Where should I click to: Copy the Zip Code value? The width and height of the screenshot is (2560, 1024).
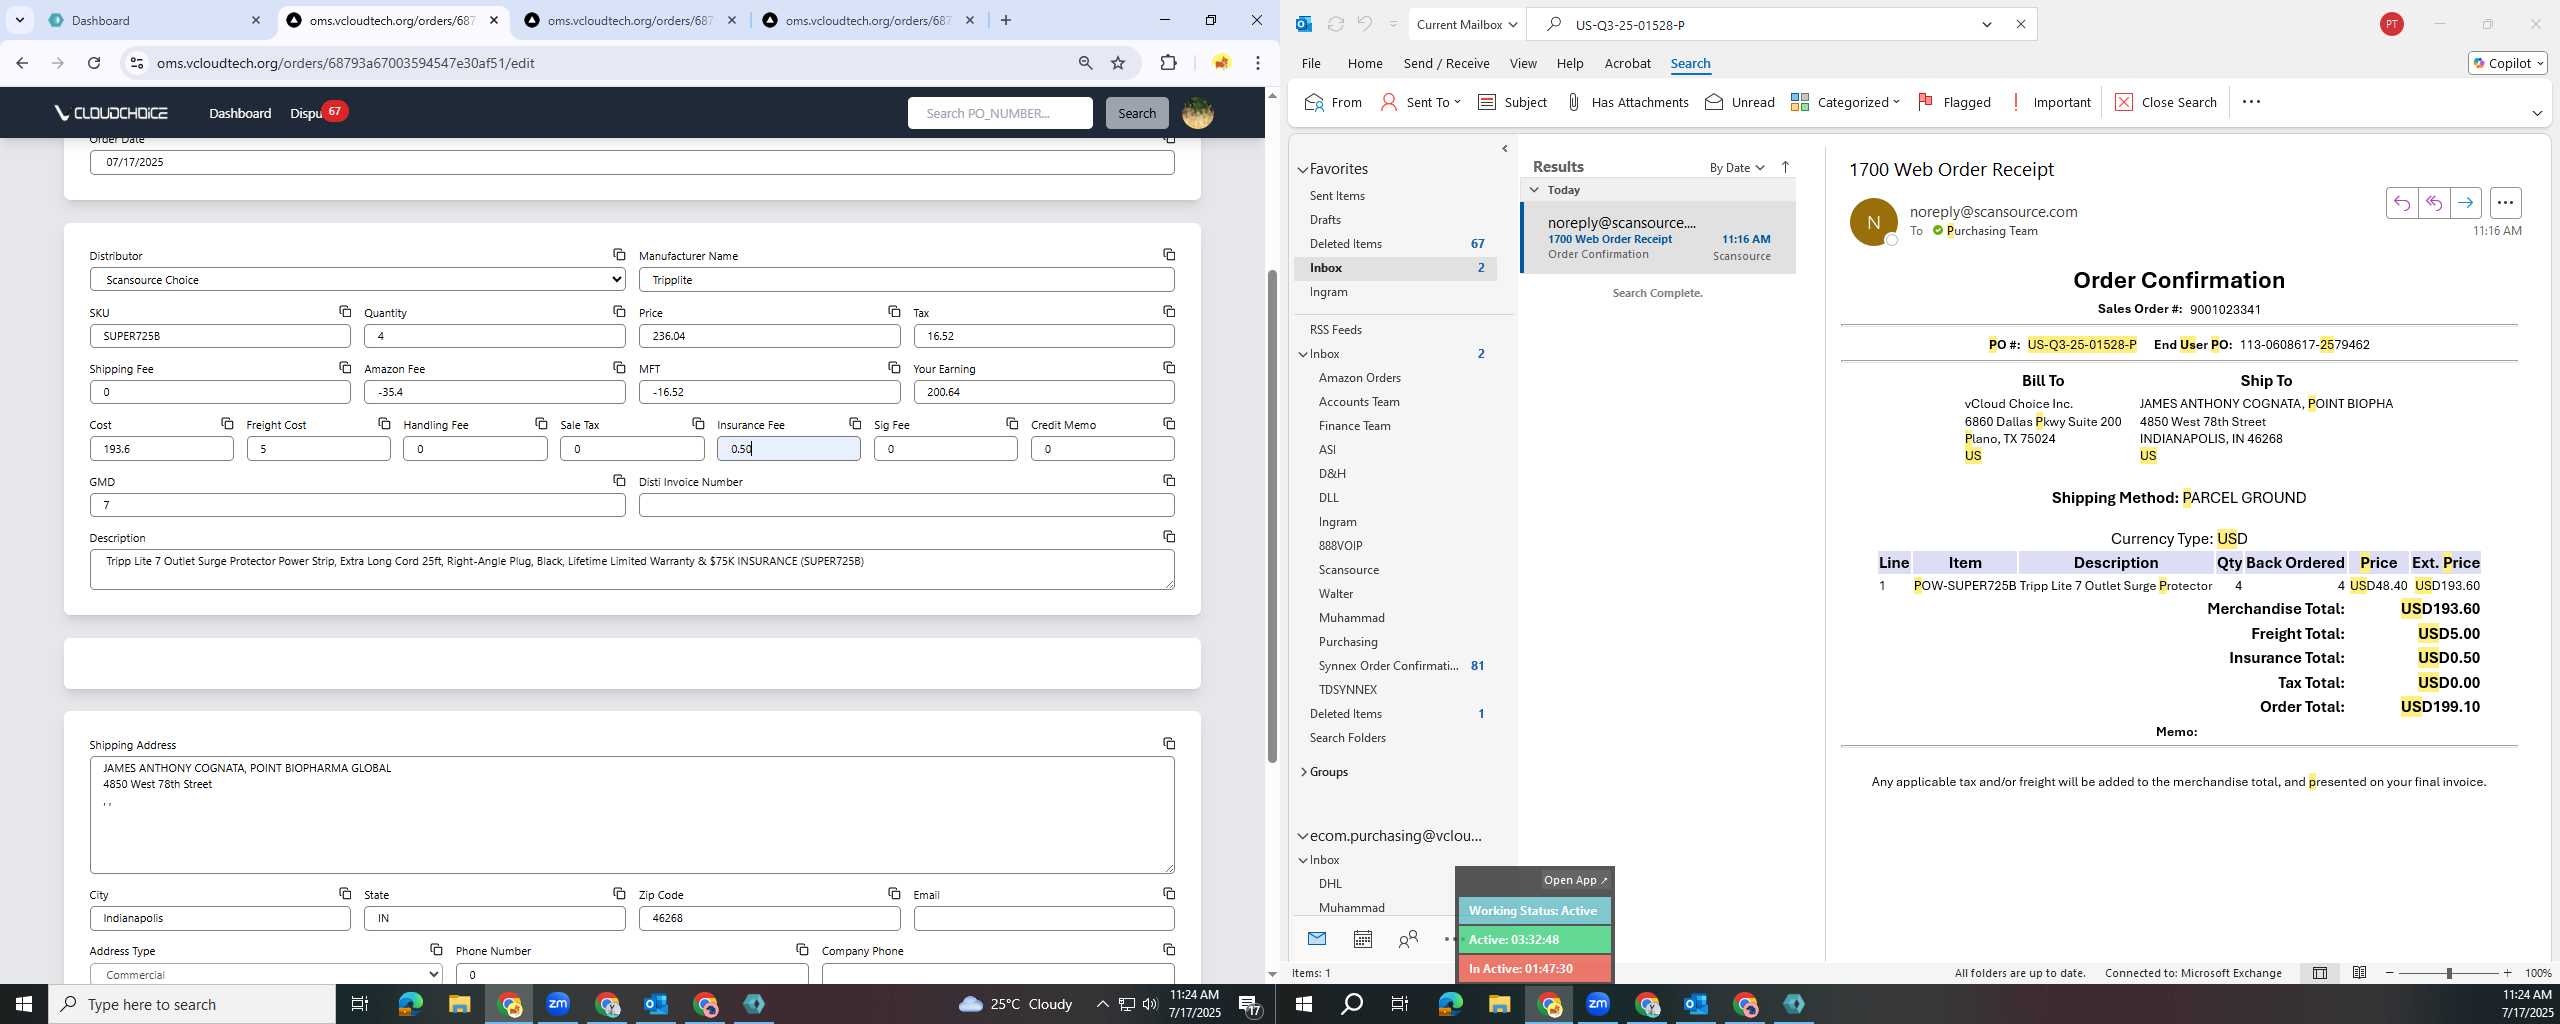[894, 894]
